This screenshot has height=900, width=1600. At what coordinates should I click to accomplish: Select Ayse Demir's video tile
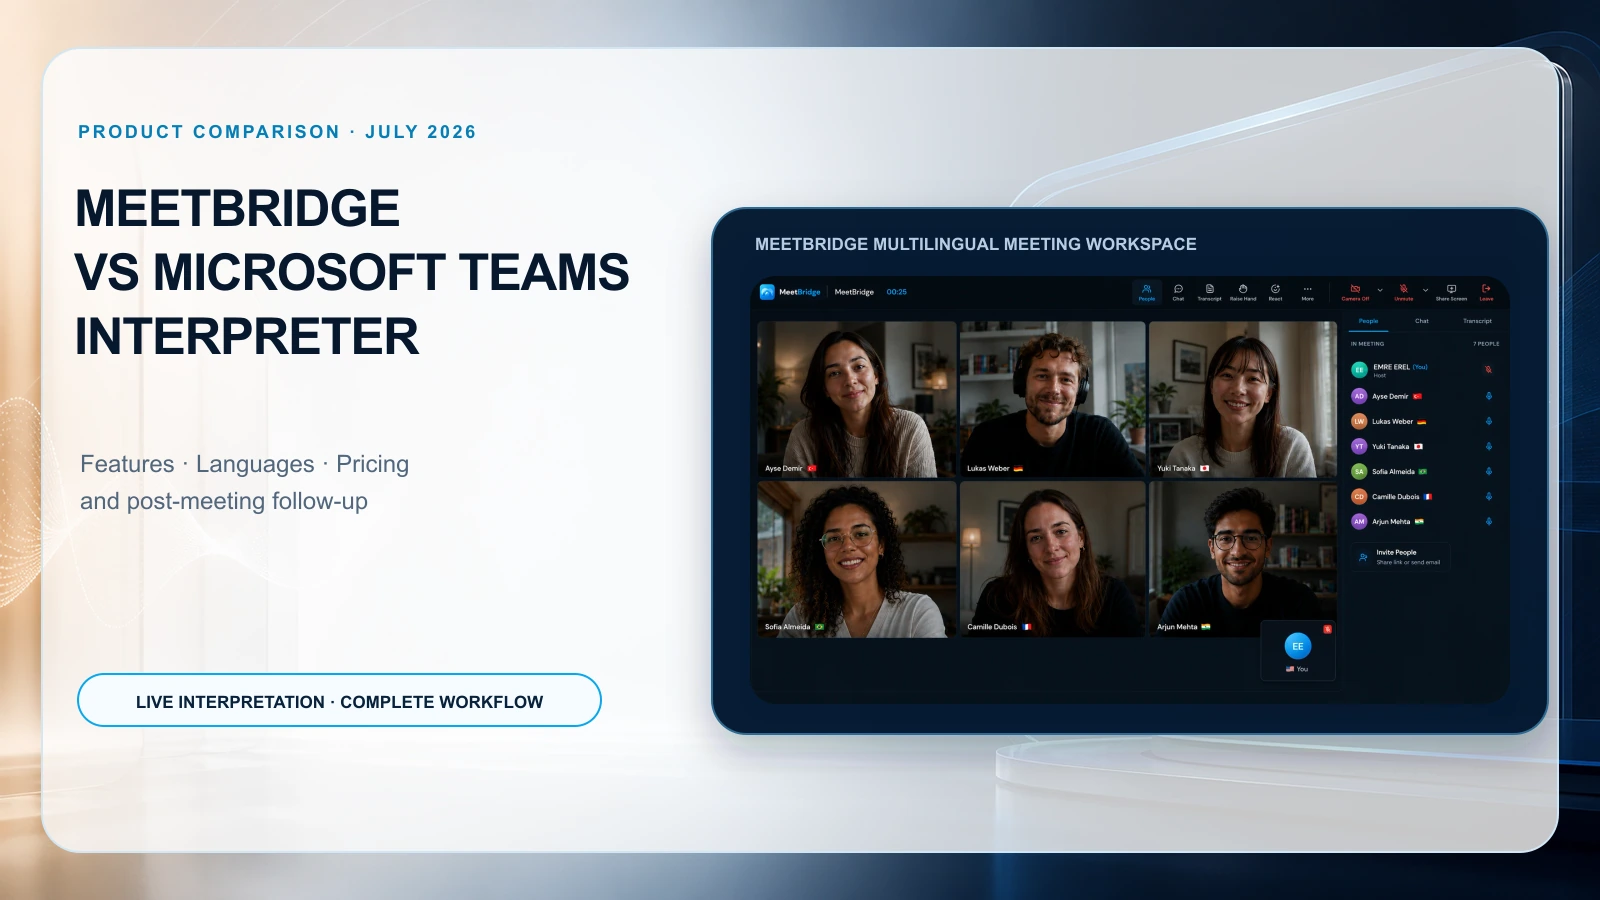pyautogui.click(x=856, y=399)
